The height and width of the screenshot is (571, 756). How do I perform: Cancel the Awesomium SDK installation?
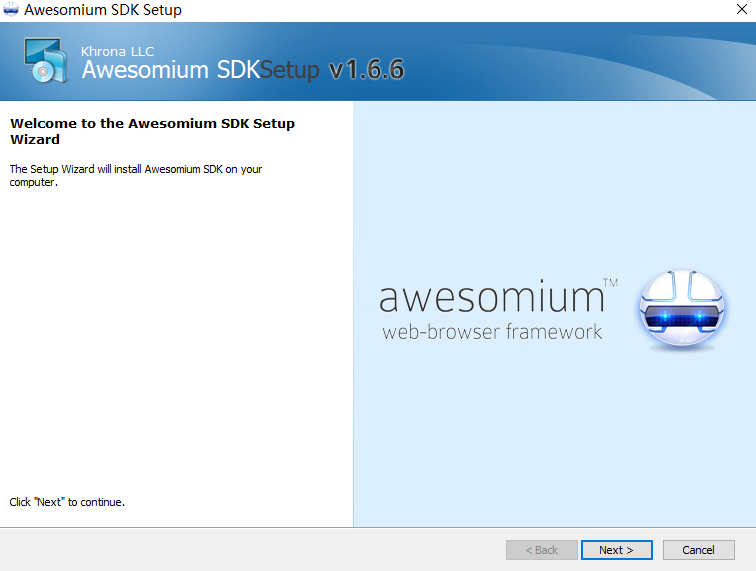(699, 550)
